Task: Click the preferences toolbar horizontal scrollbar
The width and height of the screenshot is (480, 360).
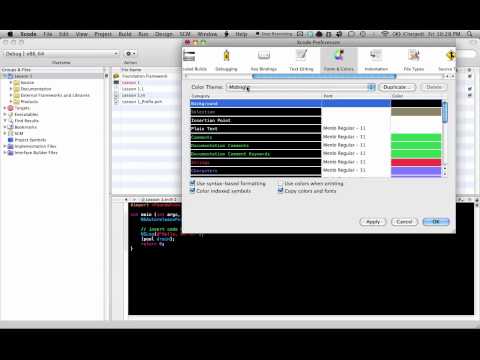Action: (324, 76)
